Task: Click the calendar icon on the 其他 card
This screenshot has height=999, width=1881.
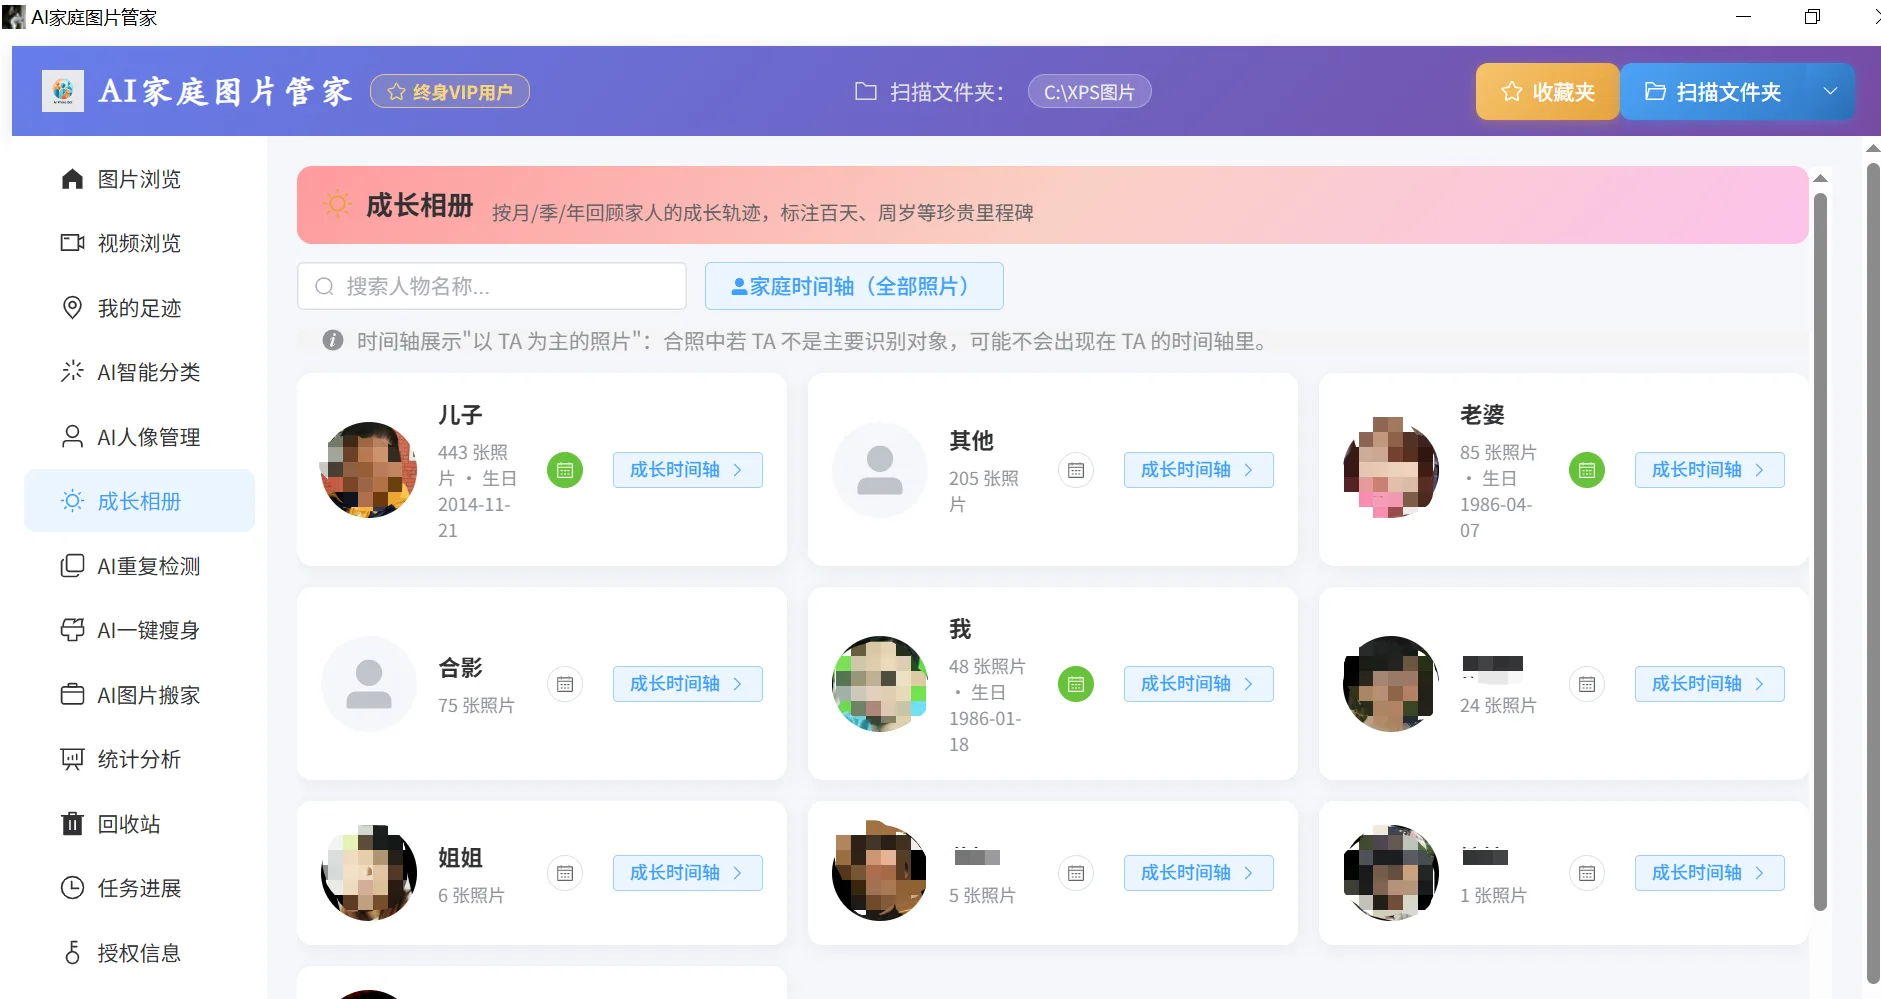Action: 1076,470
